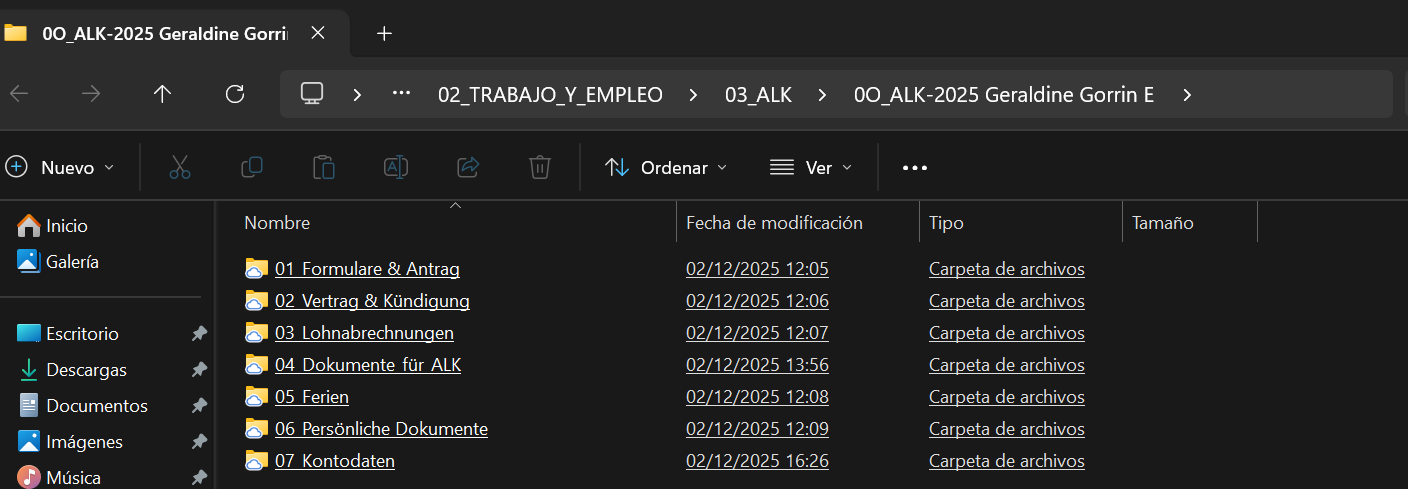1408x489 pixels.
Task: Click the Cut scissors icon
Action: (x=180, y=168)
